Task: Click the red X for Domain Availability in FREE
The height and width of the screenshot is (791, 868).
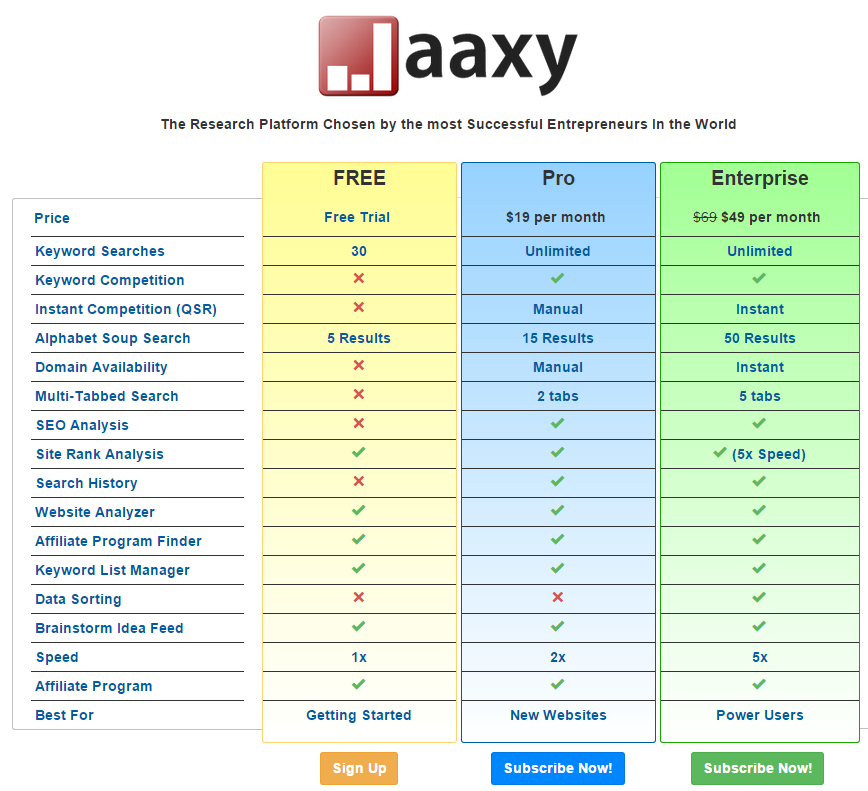Action: pyautogui.click(x=359, y=365)
